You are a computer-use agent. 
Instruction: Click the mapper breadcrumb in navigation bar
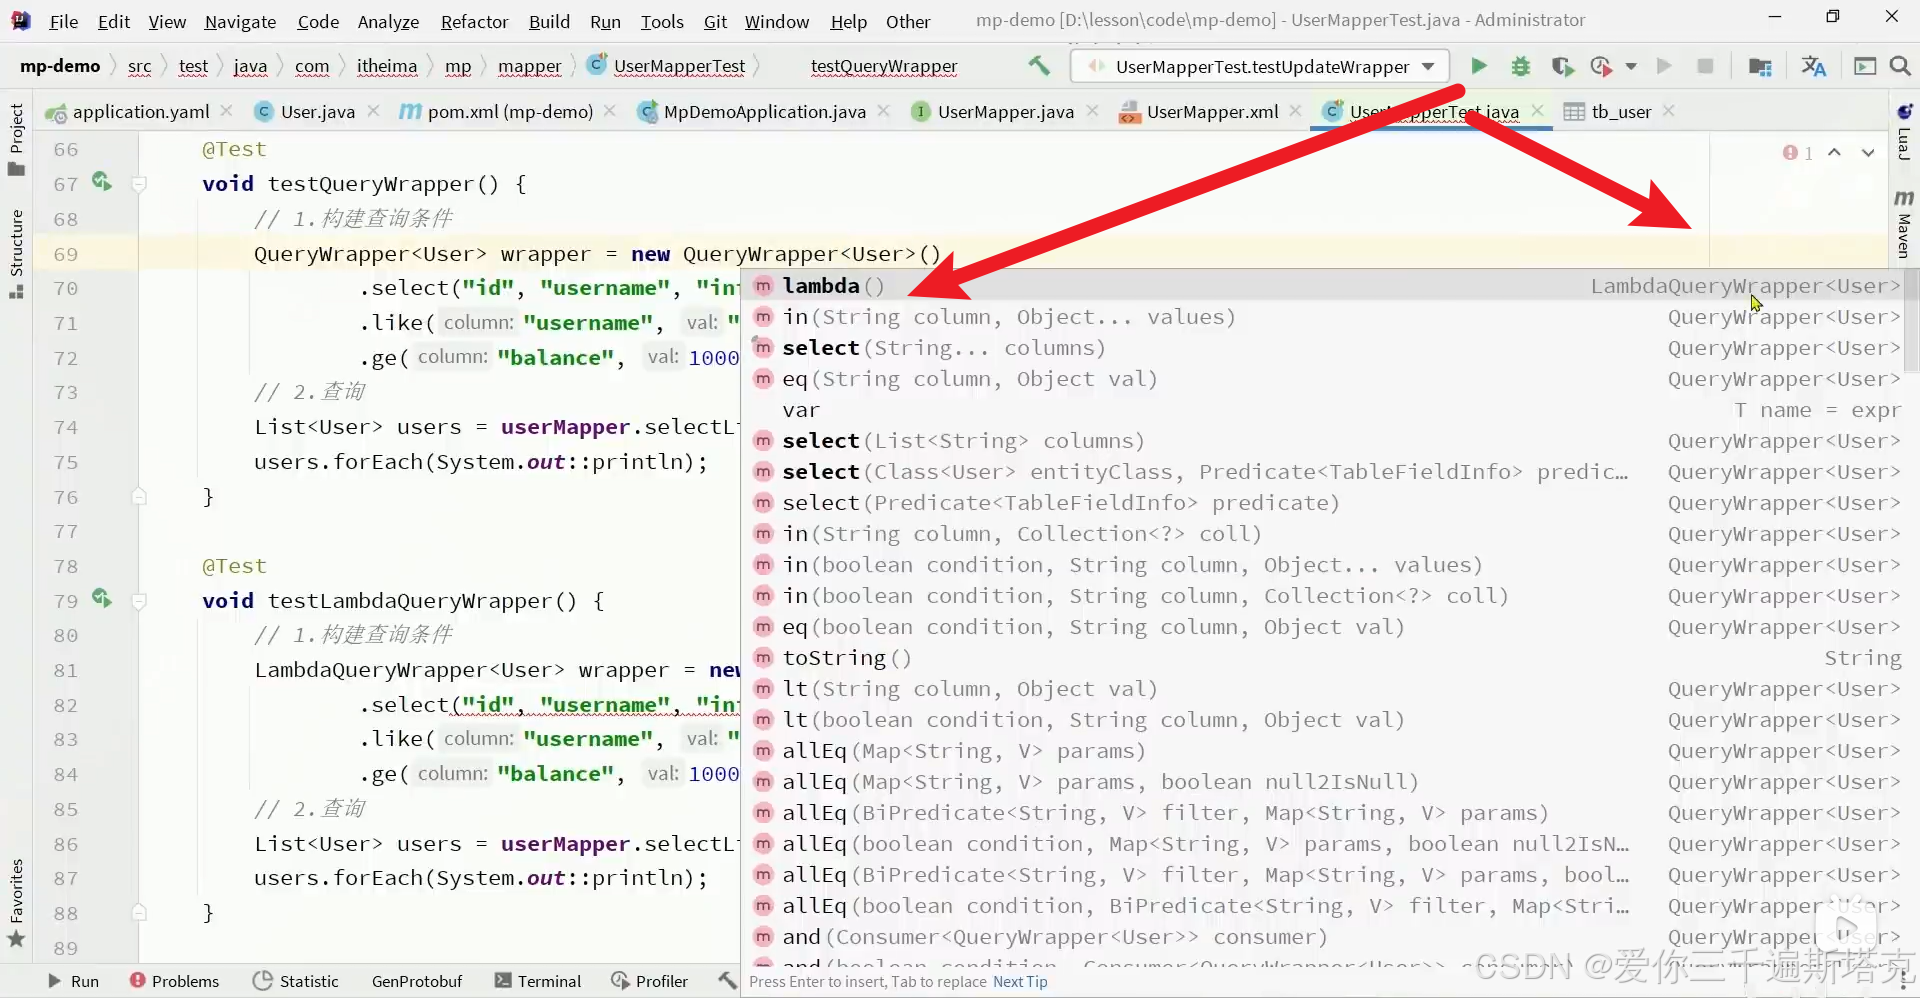pyautogui.click(x=529, y=66)
